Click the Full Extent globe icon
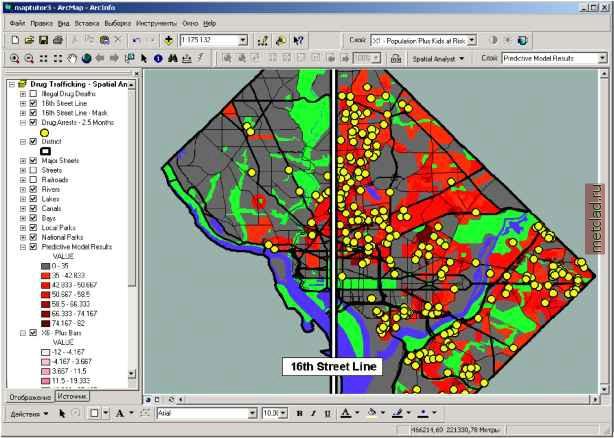Screen dimensions: 614x438 tap(86, 58)
